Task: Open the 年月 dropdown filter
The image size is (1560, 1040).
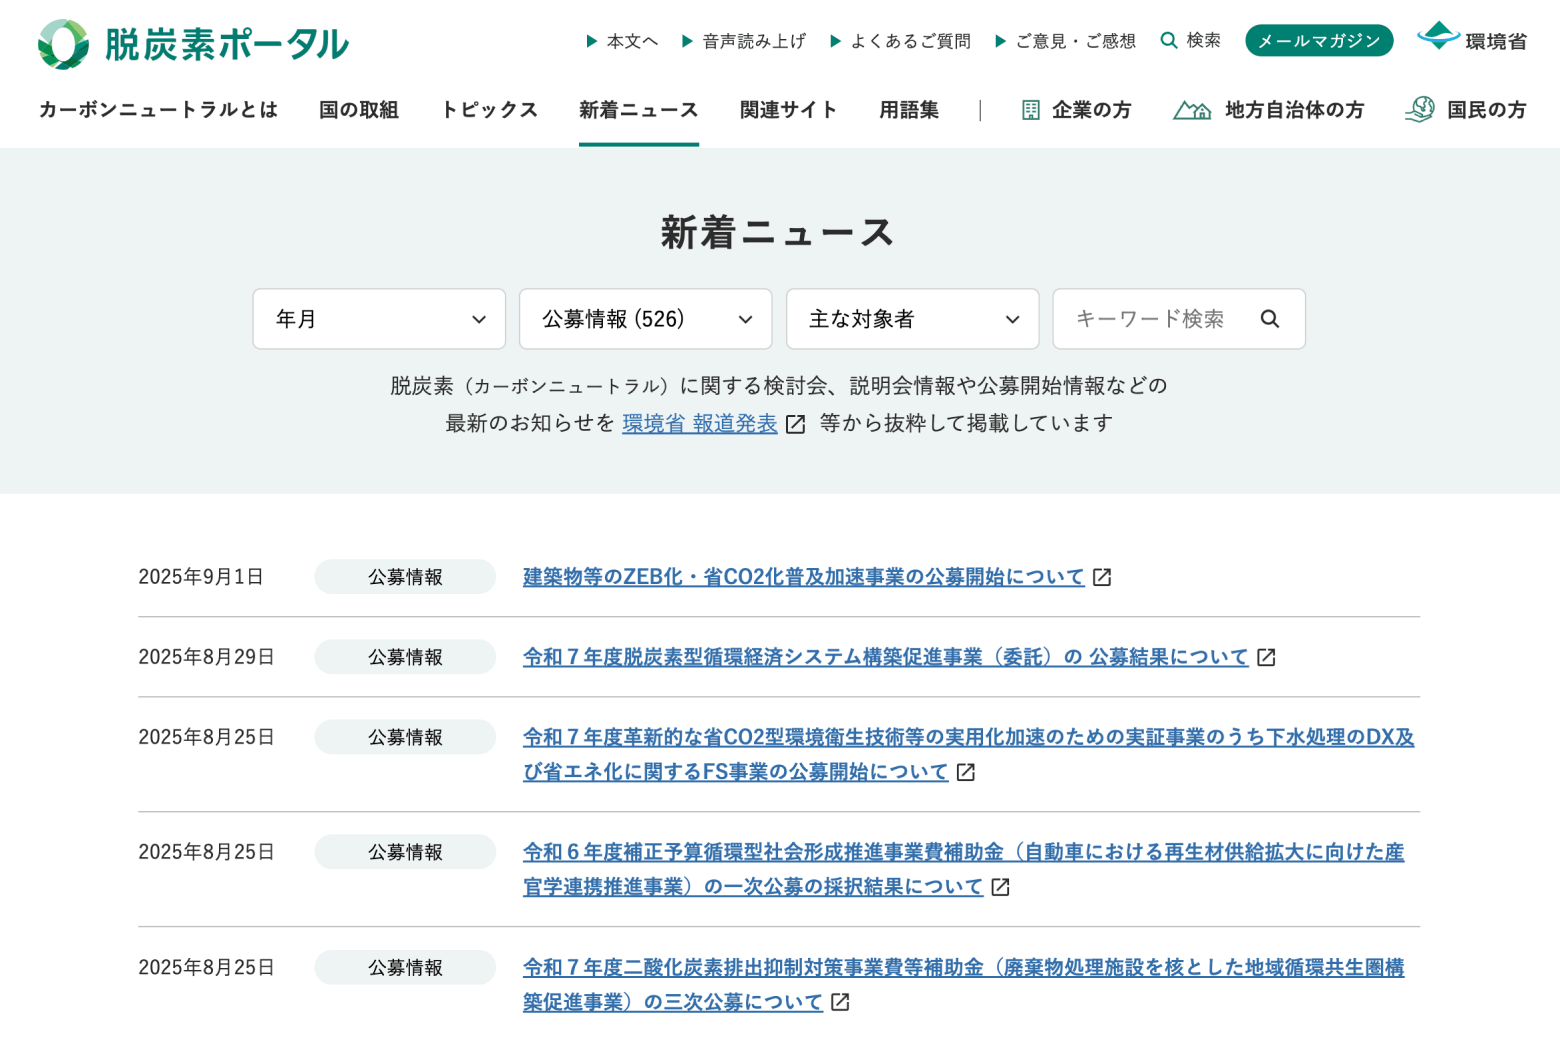Action: coord(379,319)
